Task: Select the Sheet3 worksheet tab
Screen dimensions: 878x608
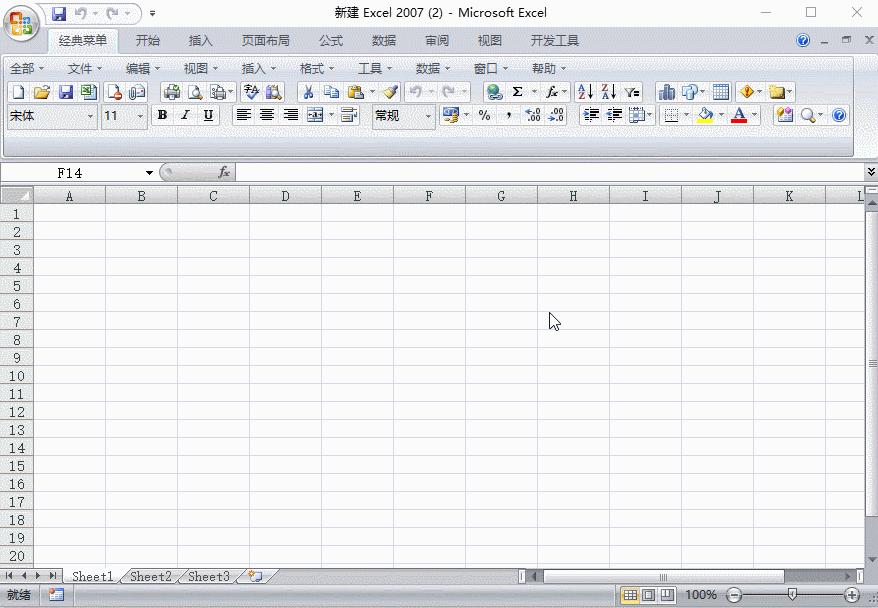Action: (x=209, y=576)
